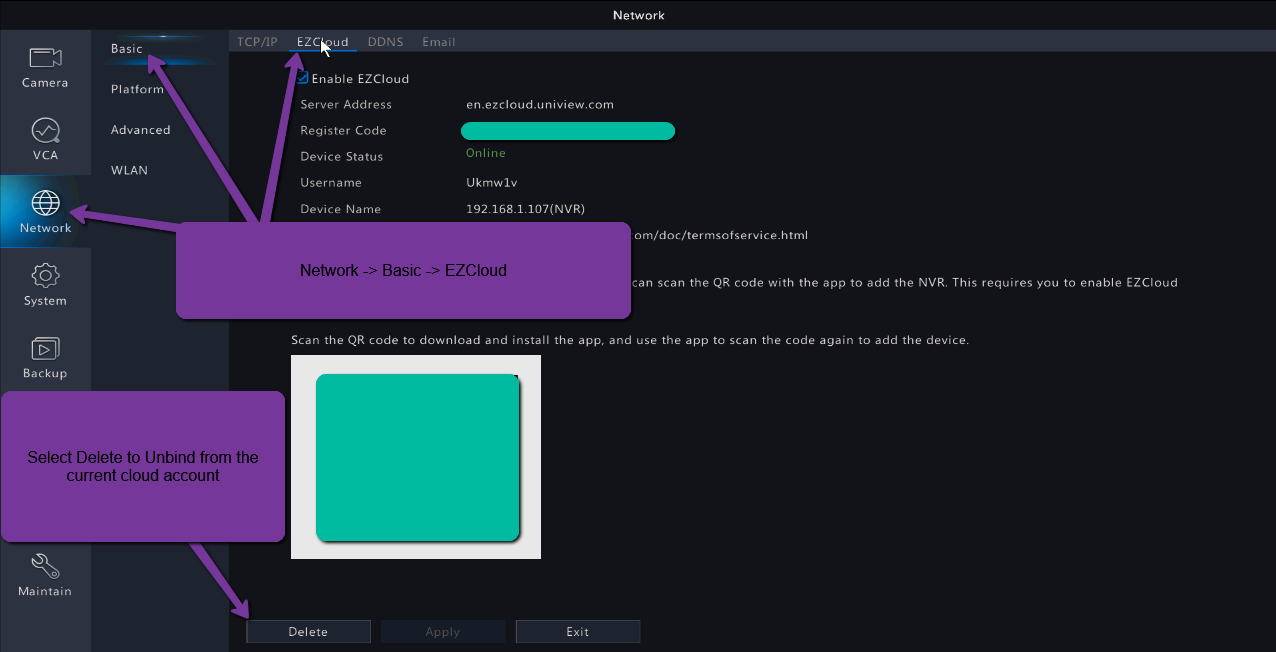Screen dimensions: 1276x652
Task: Click the QR code image
Action: pyautogui.click(x=416, y=457)
